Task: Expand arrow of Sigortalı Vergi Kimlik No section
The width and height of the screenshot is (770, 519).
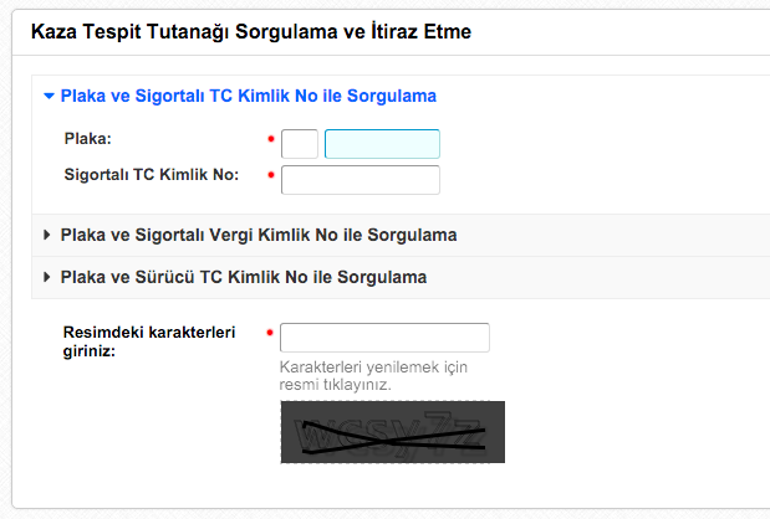Action: (47, 235)
